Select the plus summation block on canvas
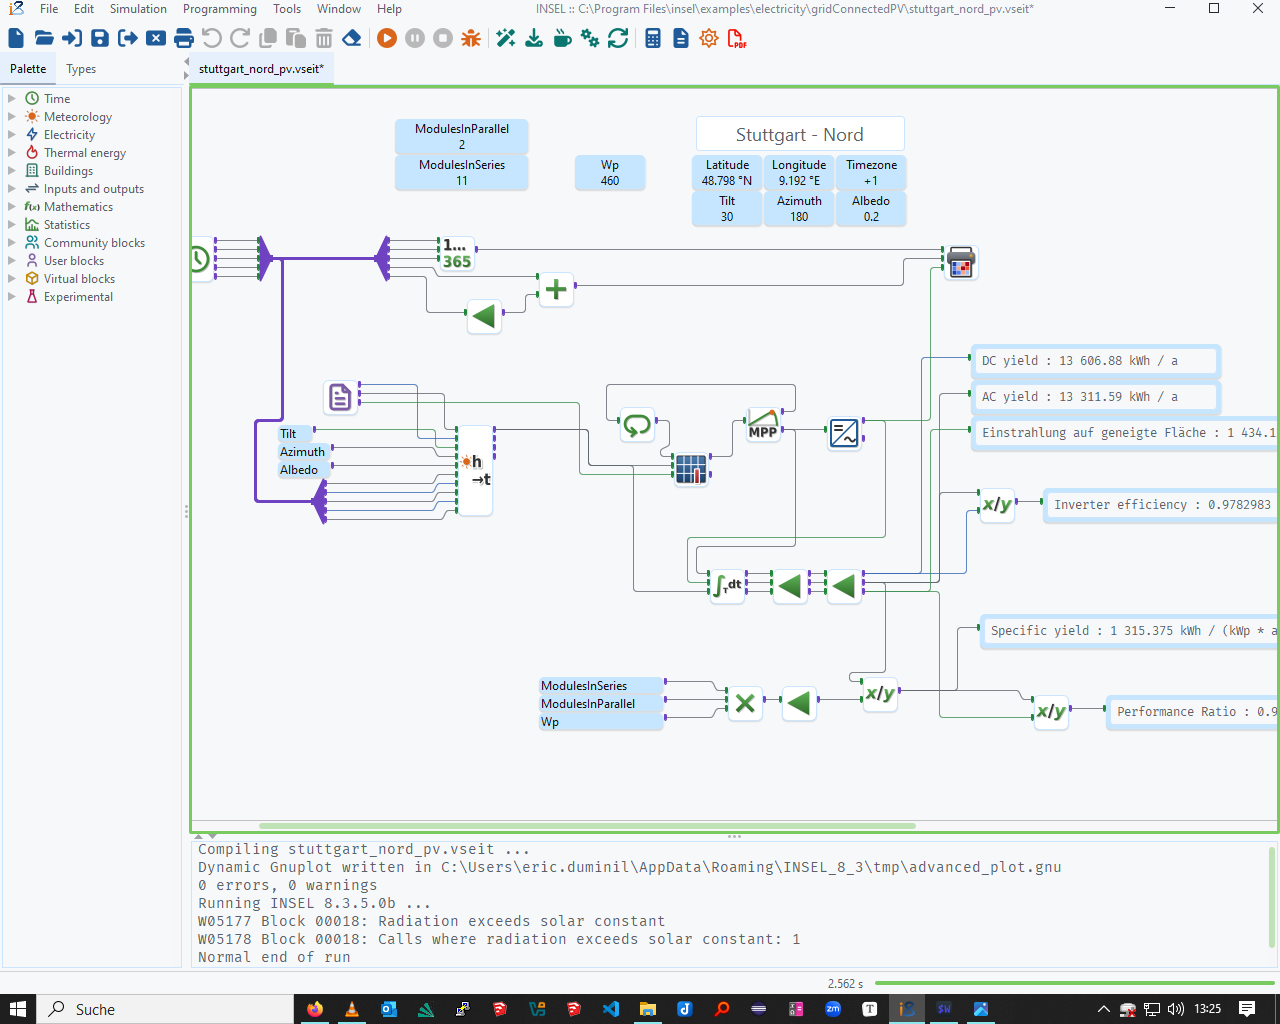 pos(556,290)
